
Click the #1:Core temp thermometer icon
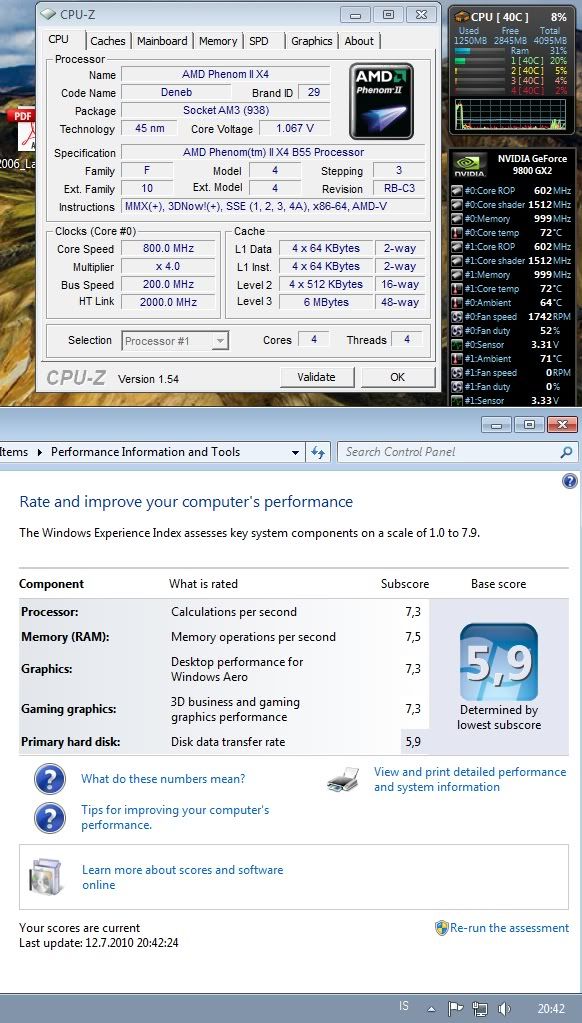pyautogui.click(x=457, y=289)
